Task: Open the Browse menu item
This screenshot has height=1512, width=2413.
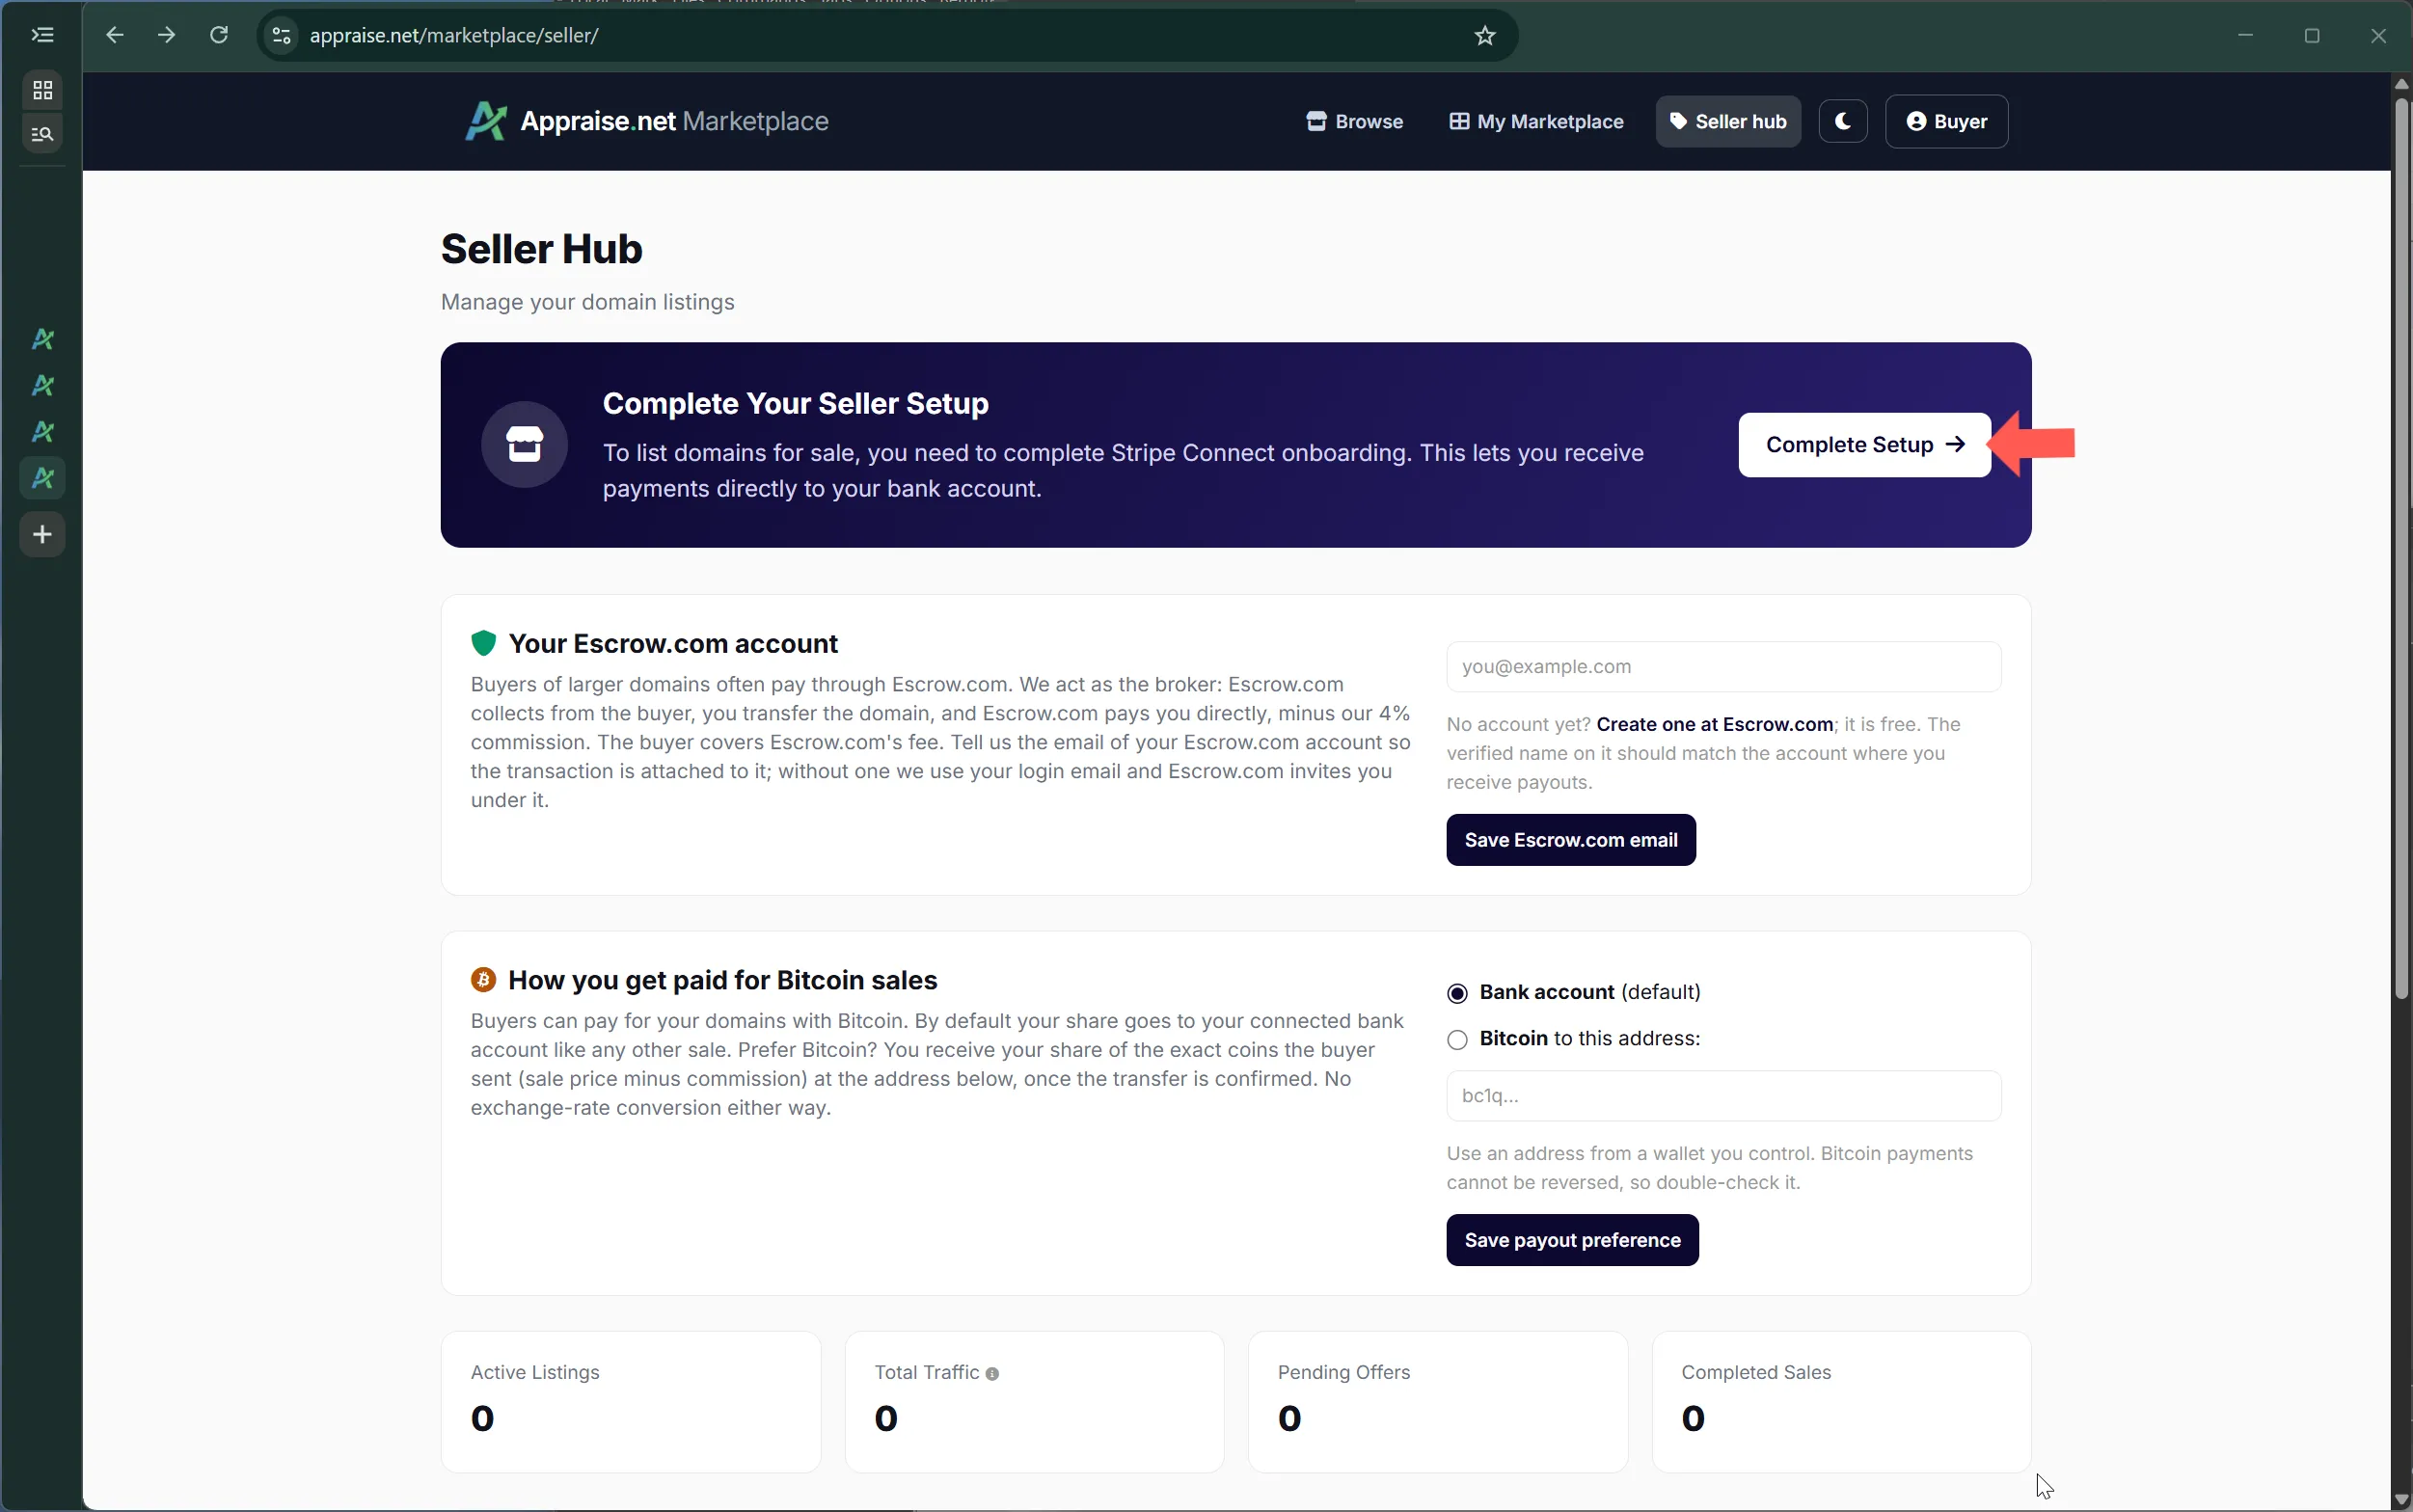Action: coord(1355,121)
